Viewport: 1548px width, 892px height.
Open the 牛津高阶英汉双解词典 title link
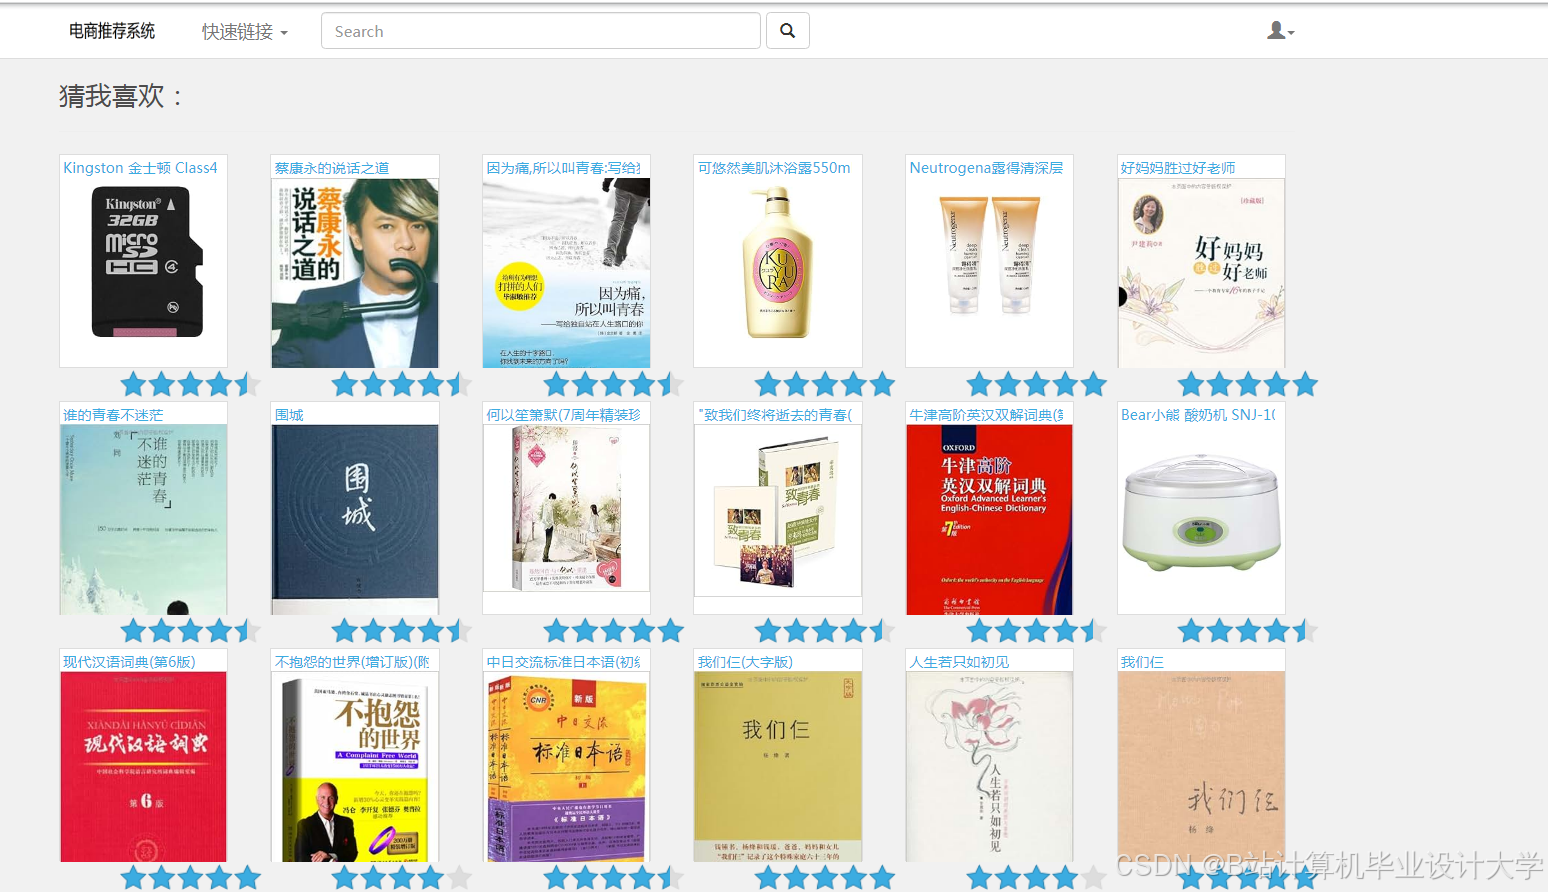click(987, 415)
